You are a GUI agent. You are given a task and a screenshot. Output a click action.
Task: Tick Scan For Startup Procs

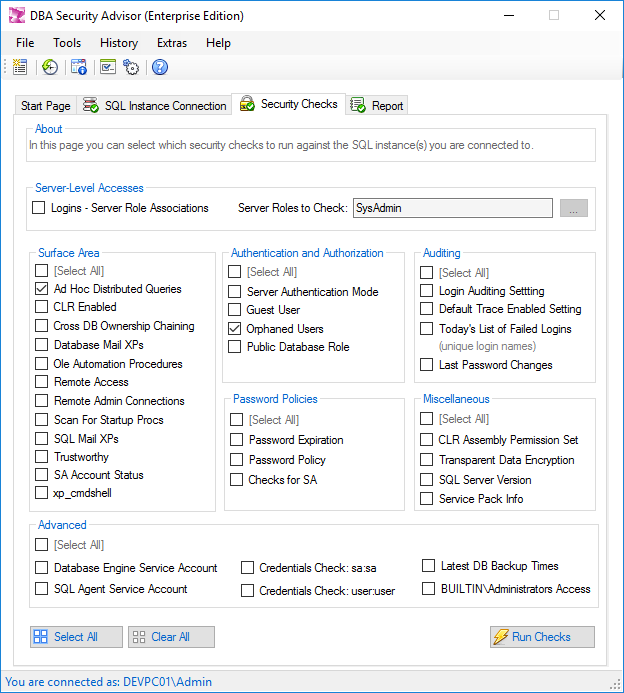click(42, 419)
